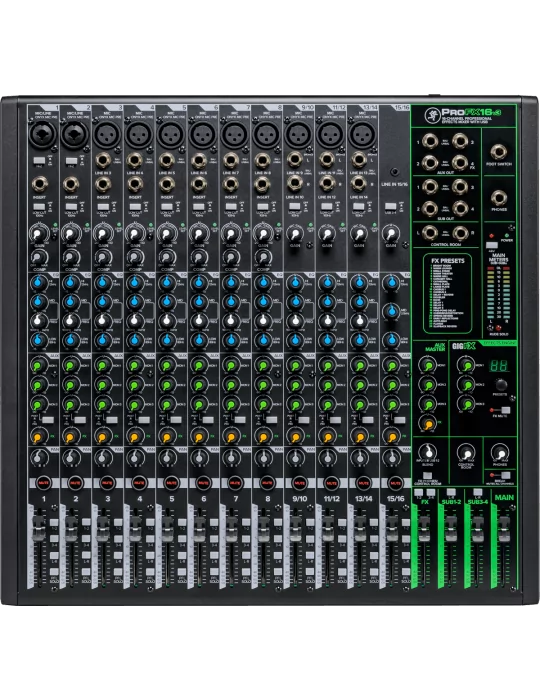Toggle USB 3-4 switch on channel 15/16
This screenshot has width=540, height=700.
tap(390, 207)
